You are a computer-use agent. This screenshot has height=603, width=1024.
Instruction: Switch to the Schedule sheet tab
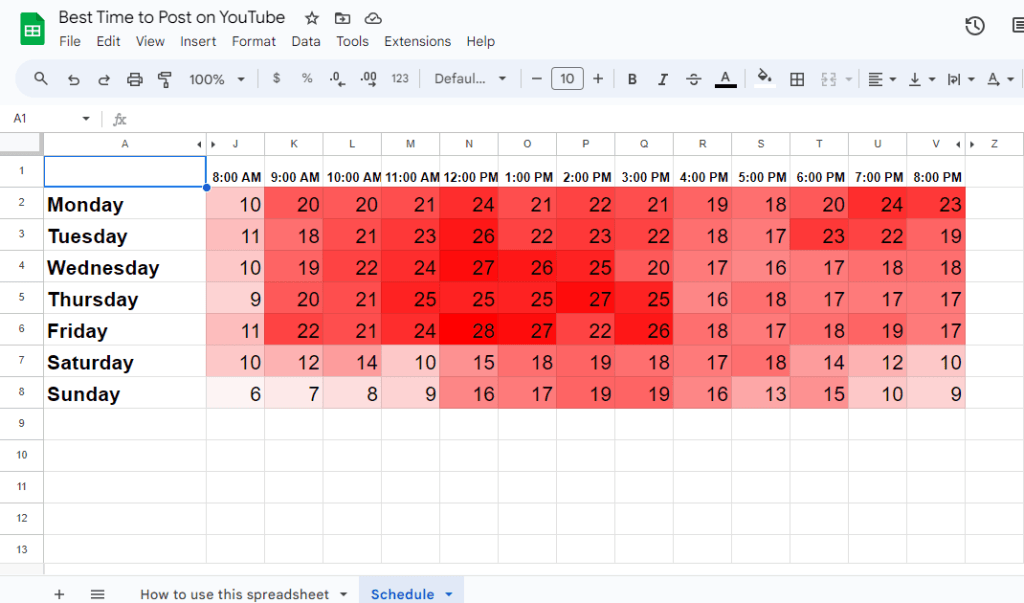(x=404, y=593)
